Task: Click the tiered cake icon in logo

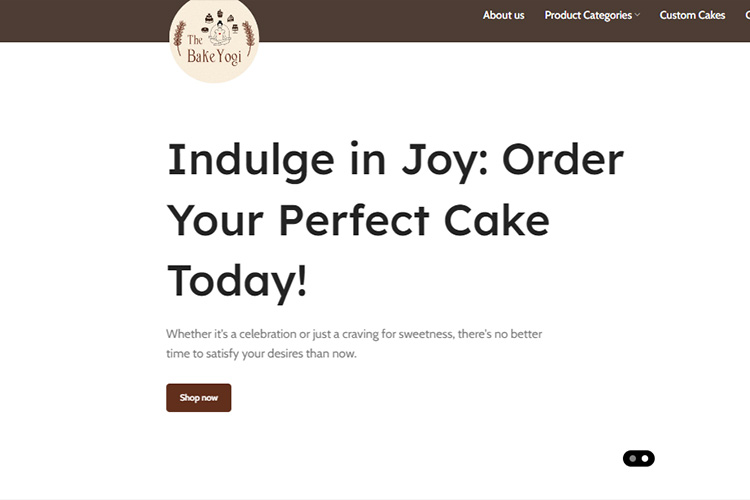Action: pyautogui.click(x=209, y=18)
